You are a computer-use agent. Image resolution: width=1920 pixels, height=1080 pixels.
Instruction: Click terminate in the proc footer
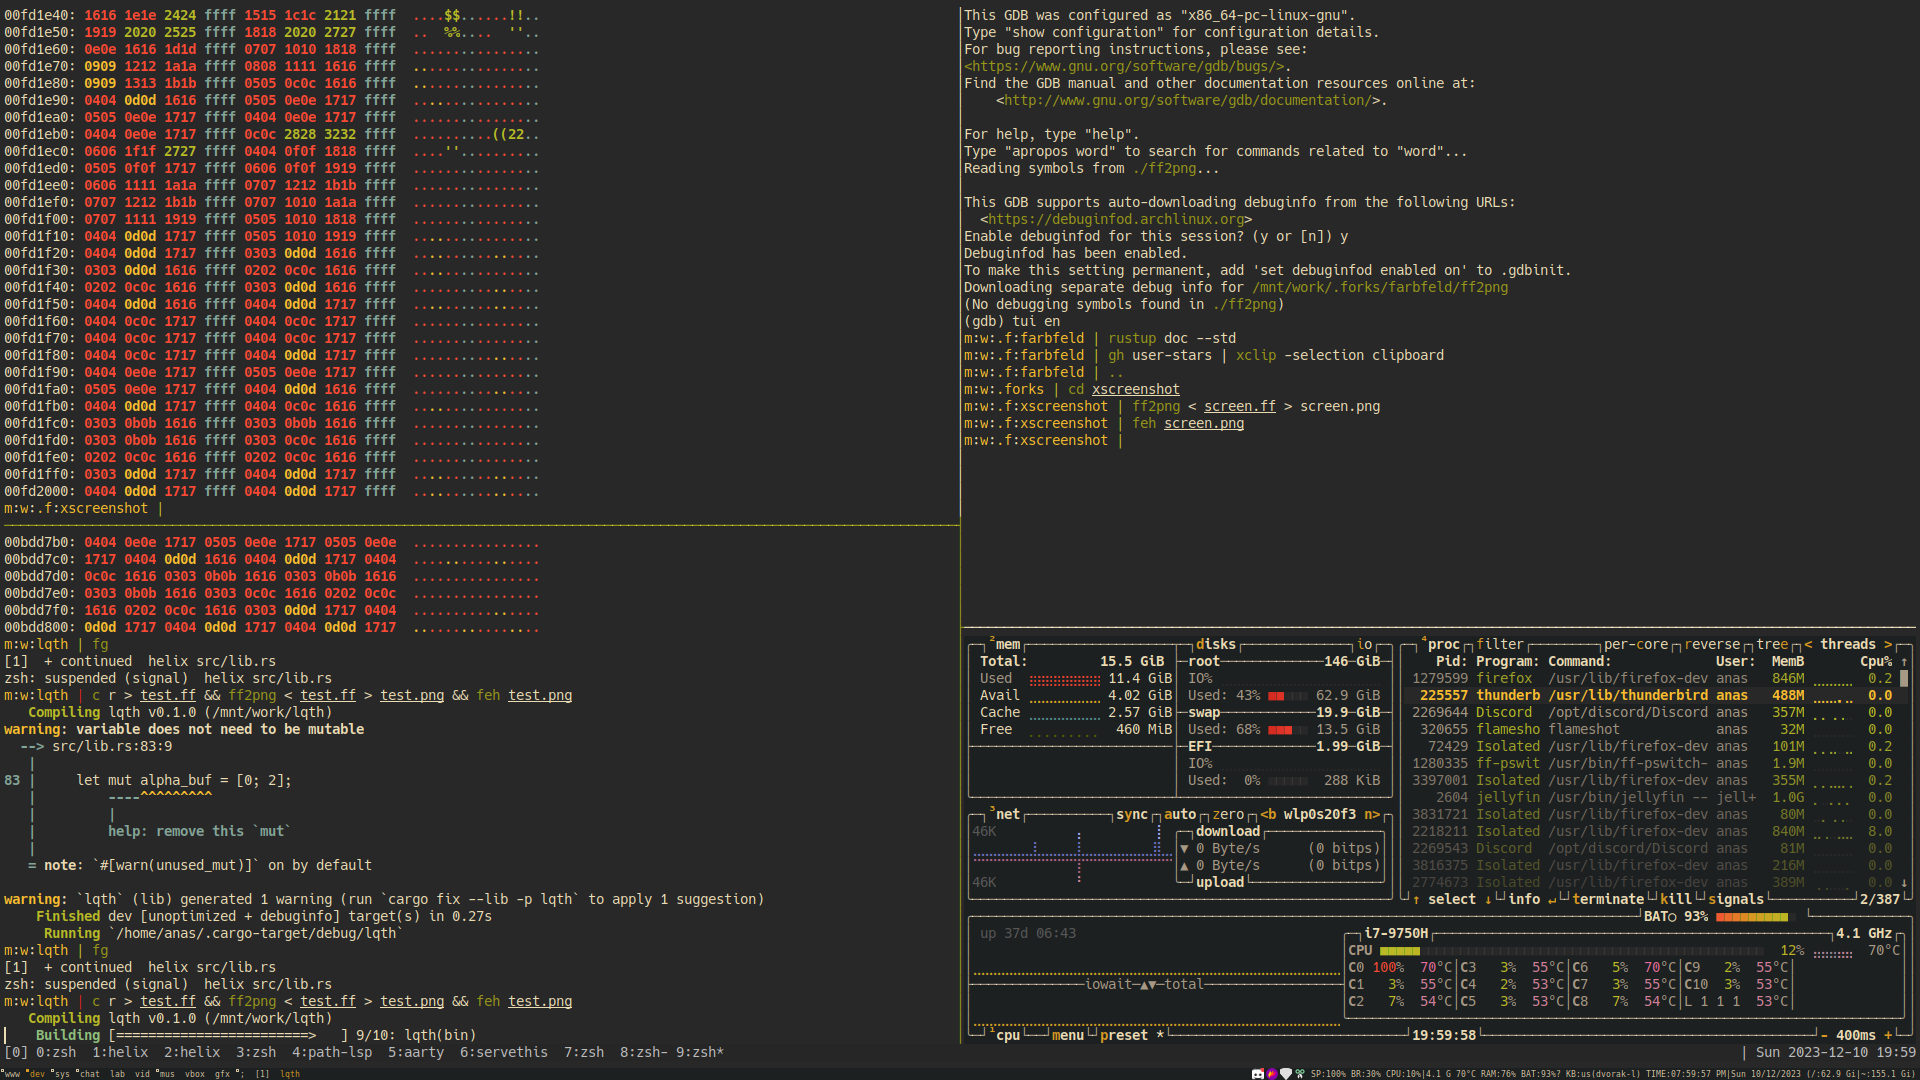(1607, 900)
